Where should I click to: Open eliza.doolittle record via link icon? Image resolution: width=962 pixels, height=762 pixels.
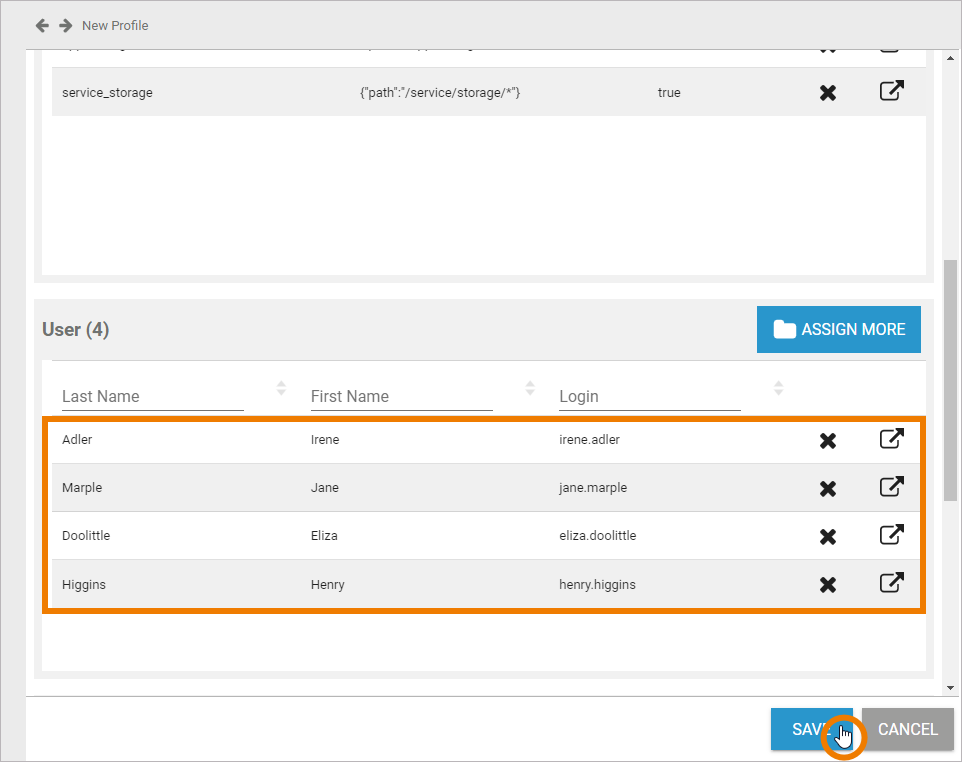coord(891,535)
